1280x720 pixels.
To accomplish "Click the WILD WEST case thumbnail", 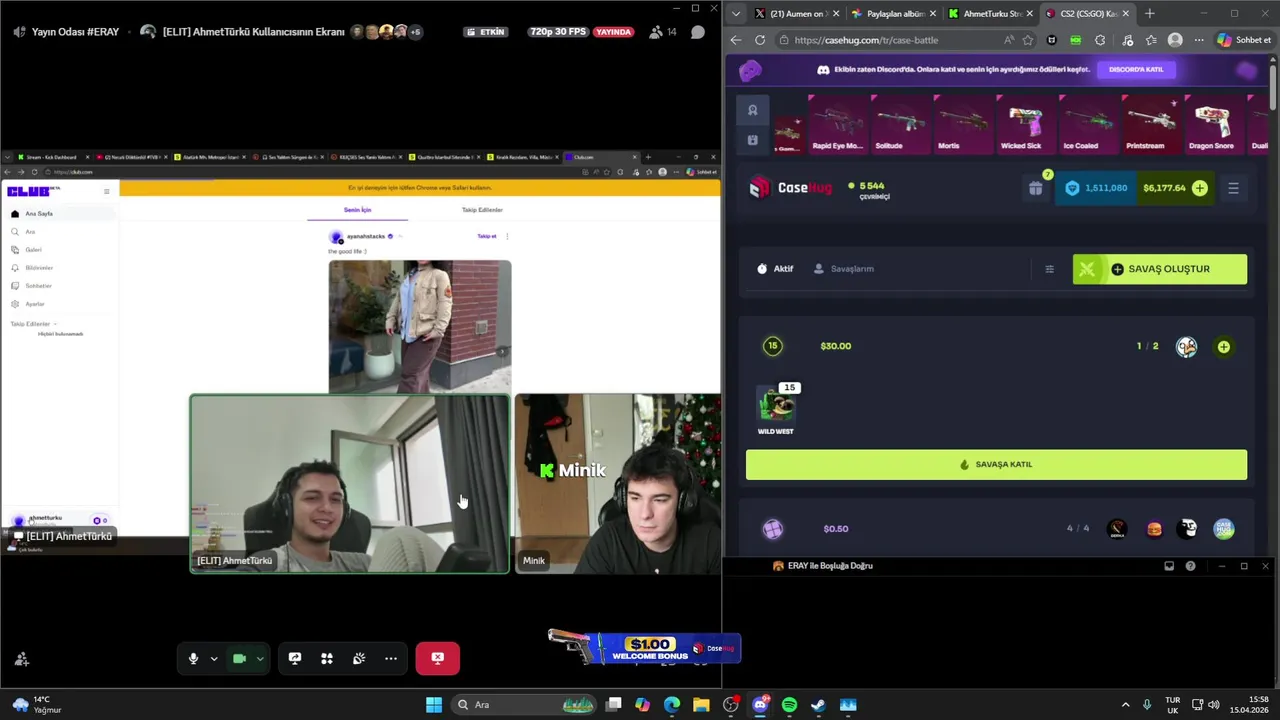I will click(x=776, y=405).
